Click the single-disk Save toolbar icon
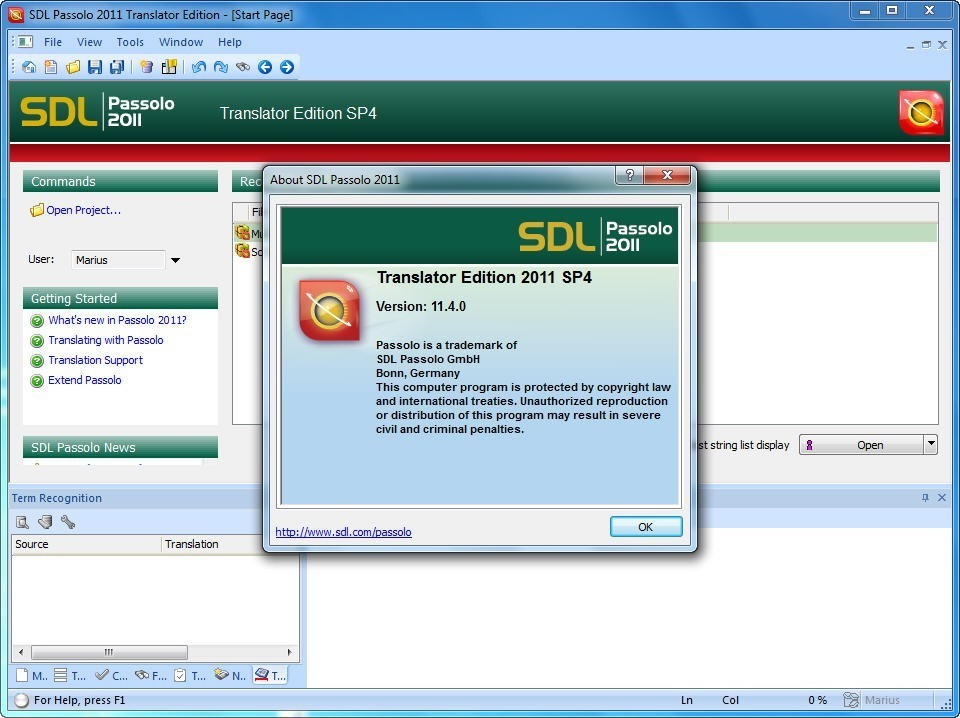 tap(95, 67)
